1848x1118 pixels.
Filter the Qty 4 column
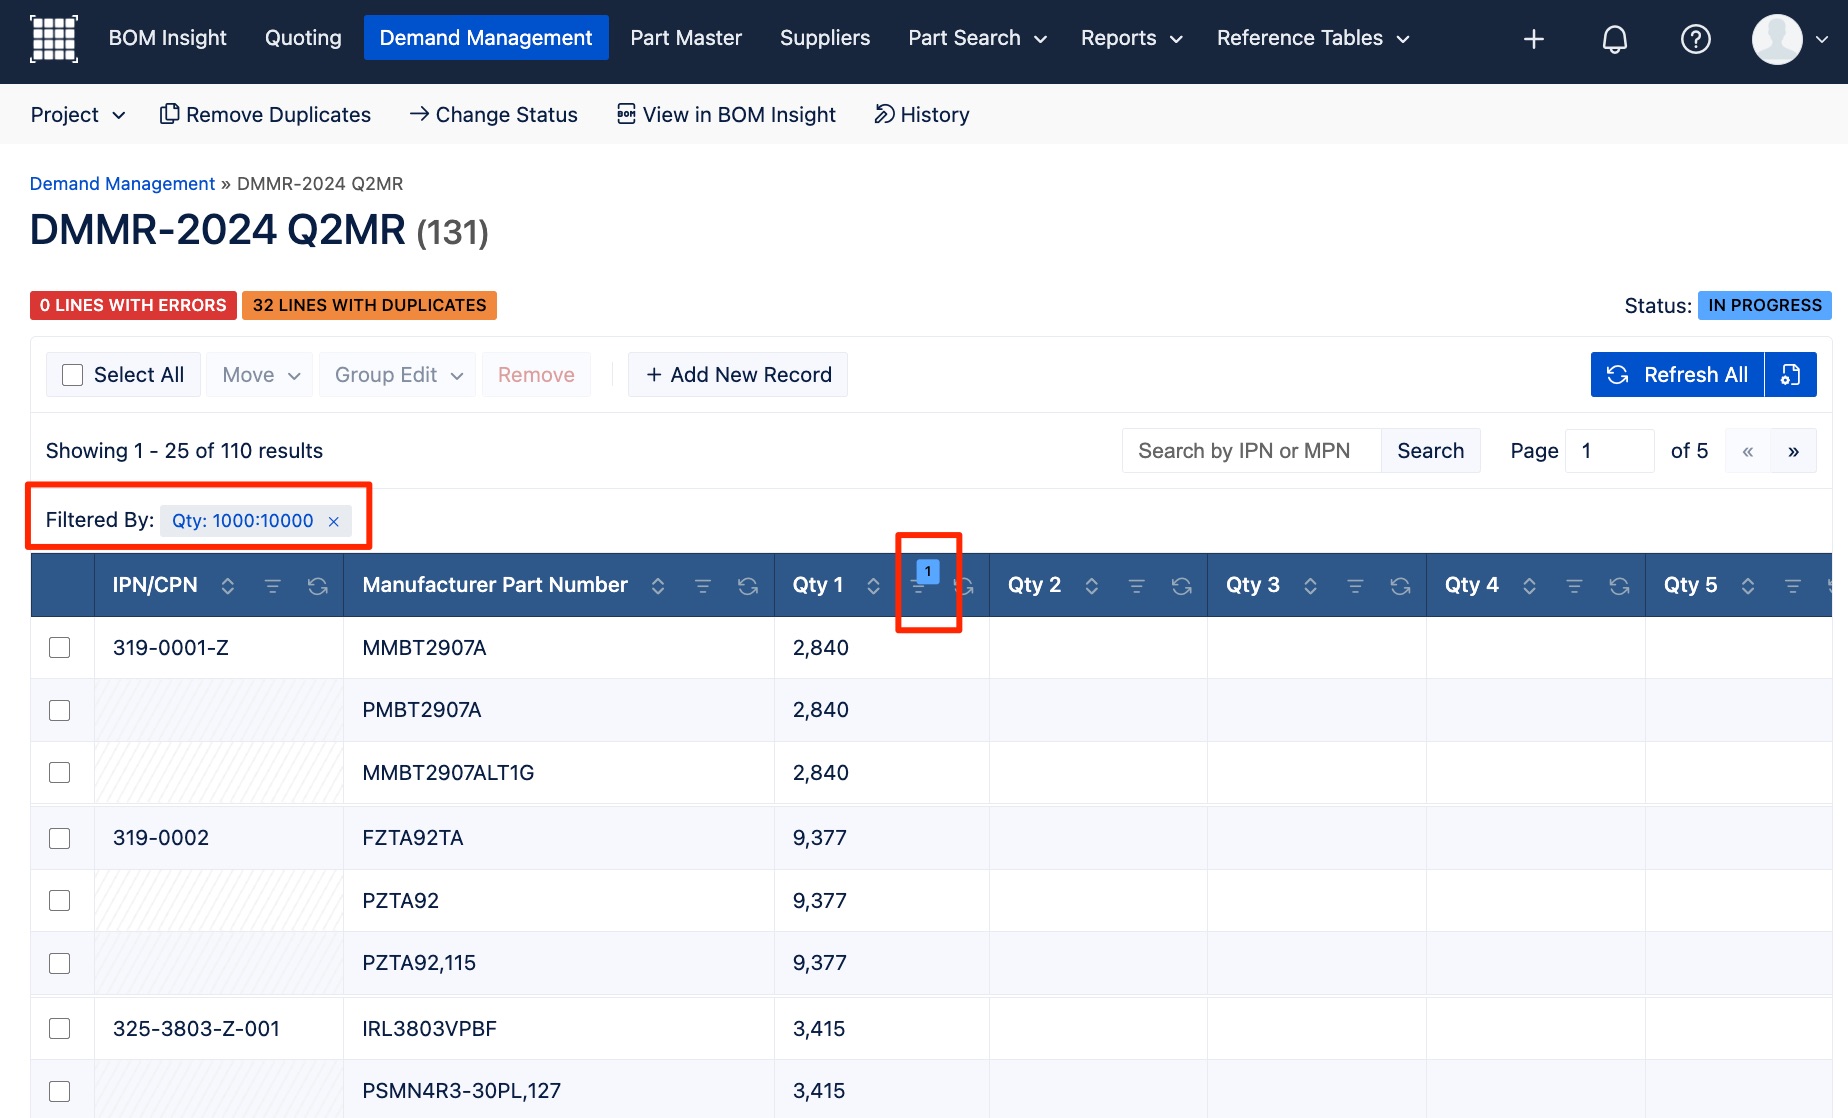(1574, 586)
